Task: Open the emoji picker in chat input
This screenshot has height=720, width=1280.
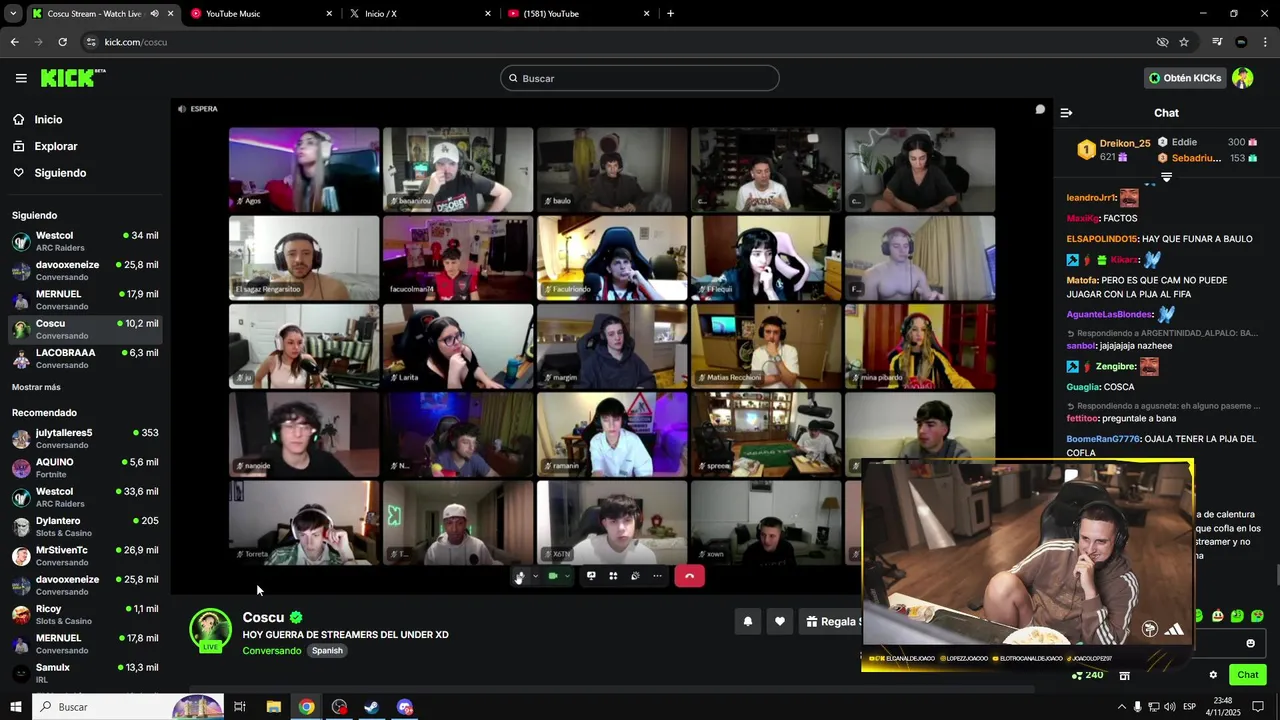Action: [1250, 643]
